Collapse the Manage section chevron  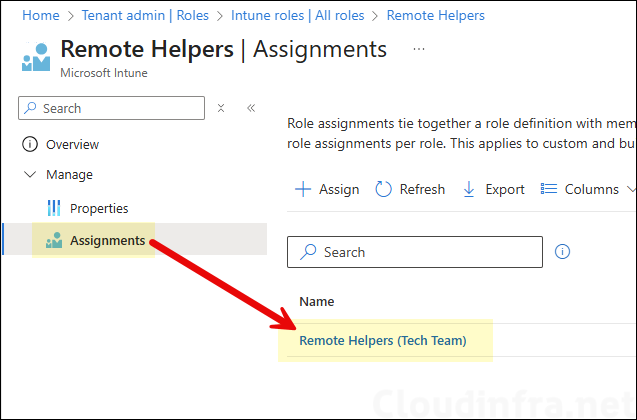(x=29, y=175)
